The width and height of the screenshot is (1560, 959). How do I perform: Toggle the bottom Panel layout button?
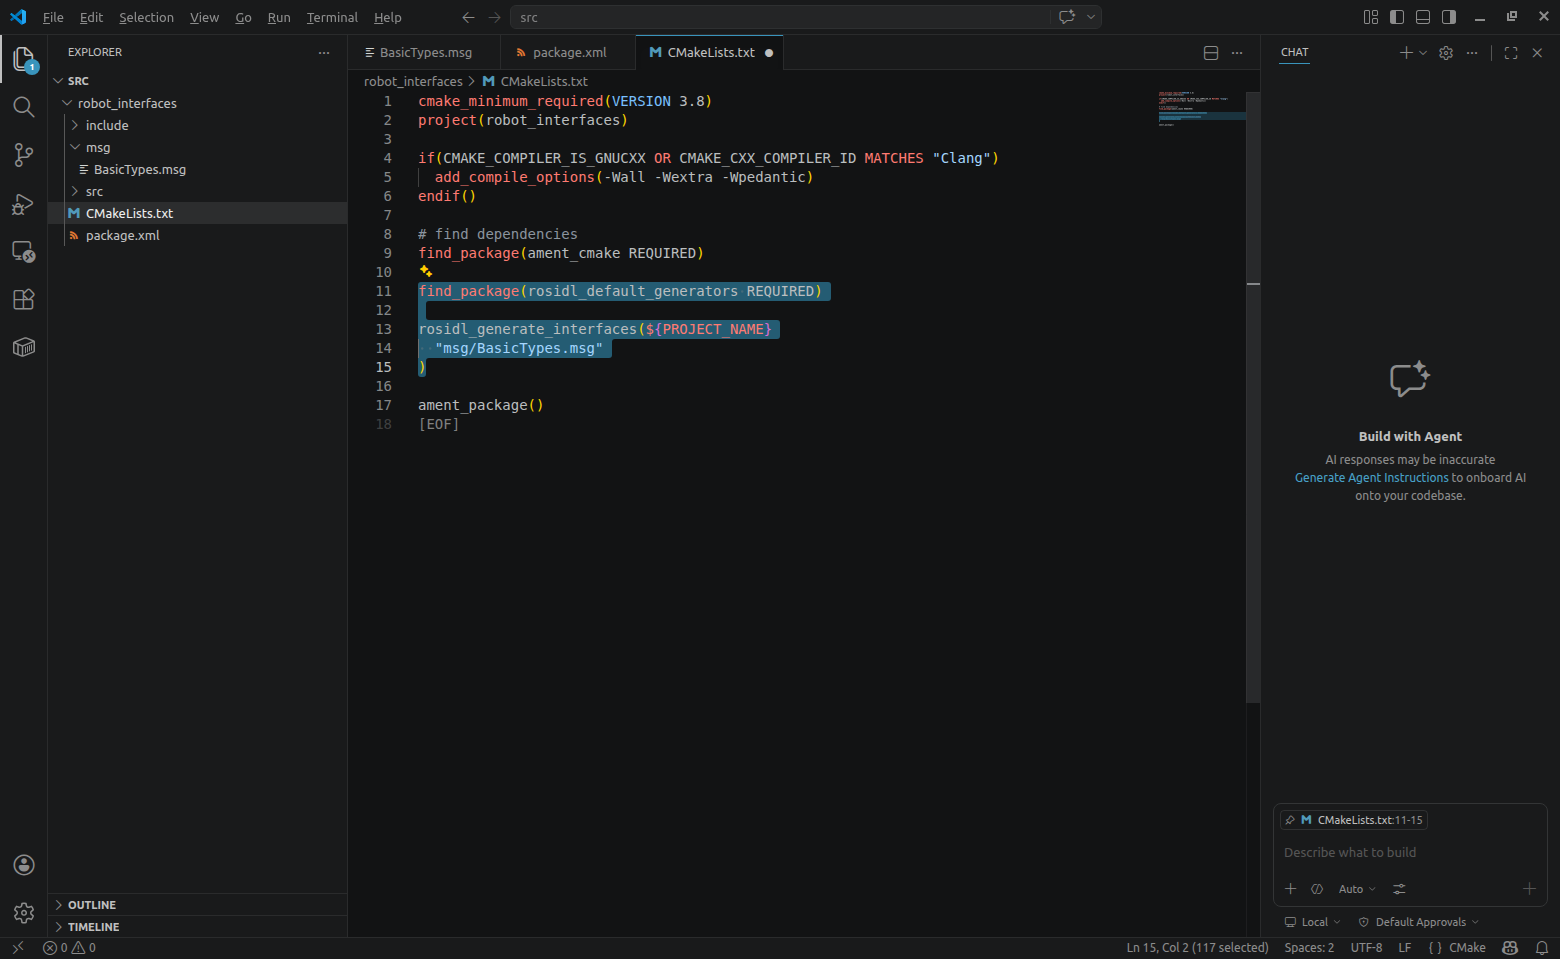click(x=1423, y=17)
